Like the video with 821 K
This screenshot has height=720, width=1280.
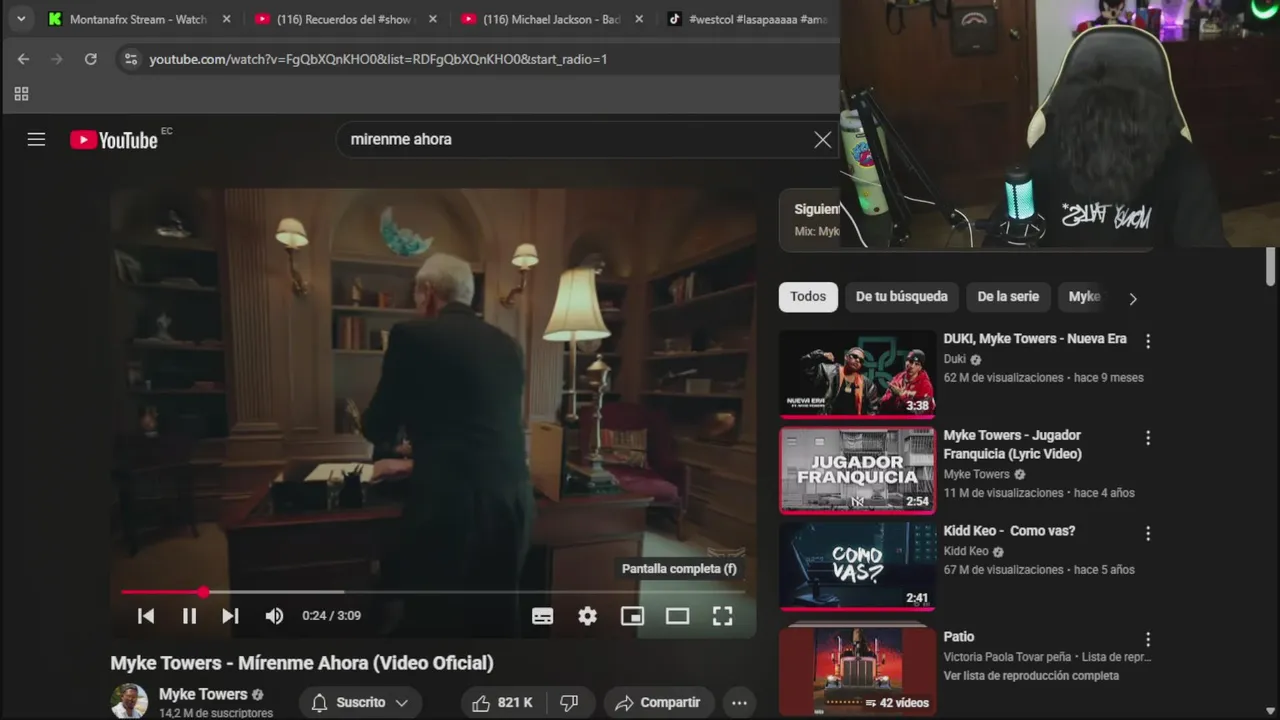(x=503, y=703)
